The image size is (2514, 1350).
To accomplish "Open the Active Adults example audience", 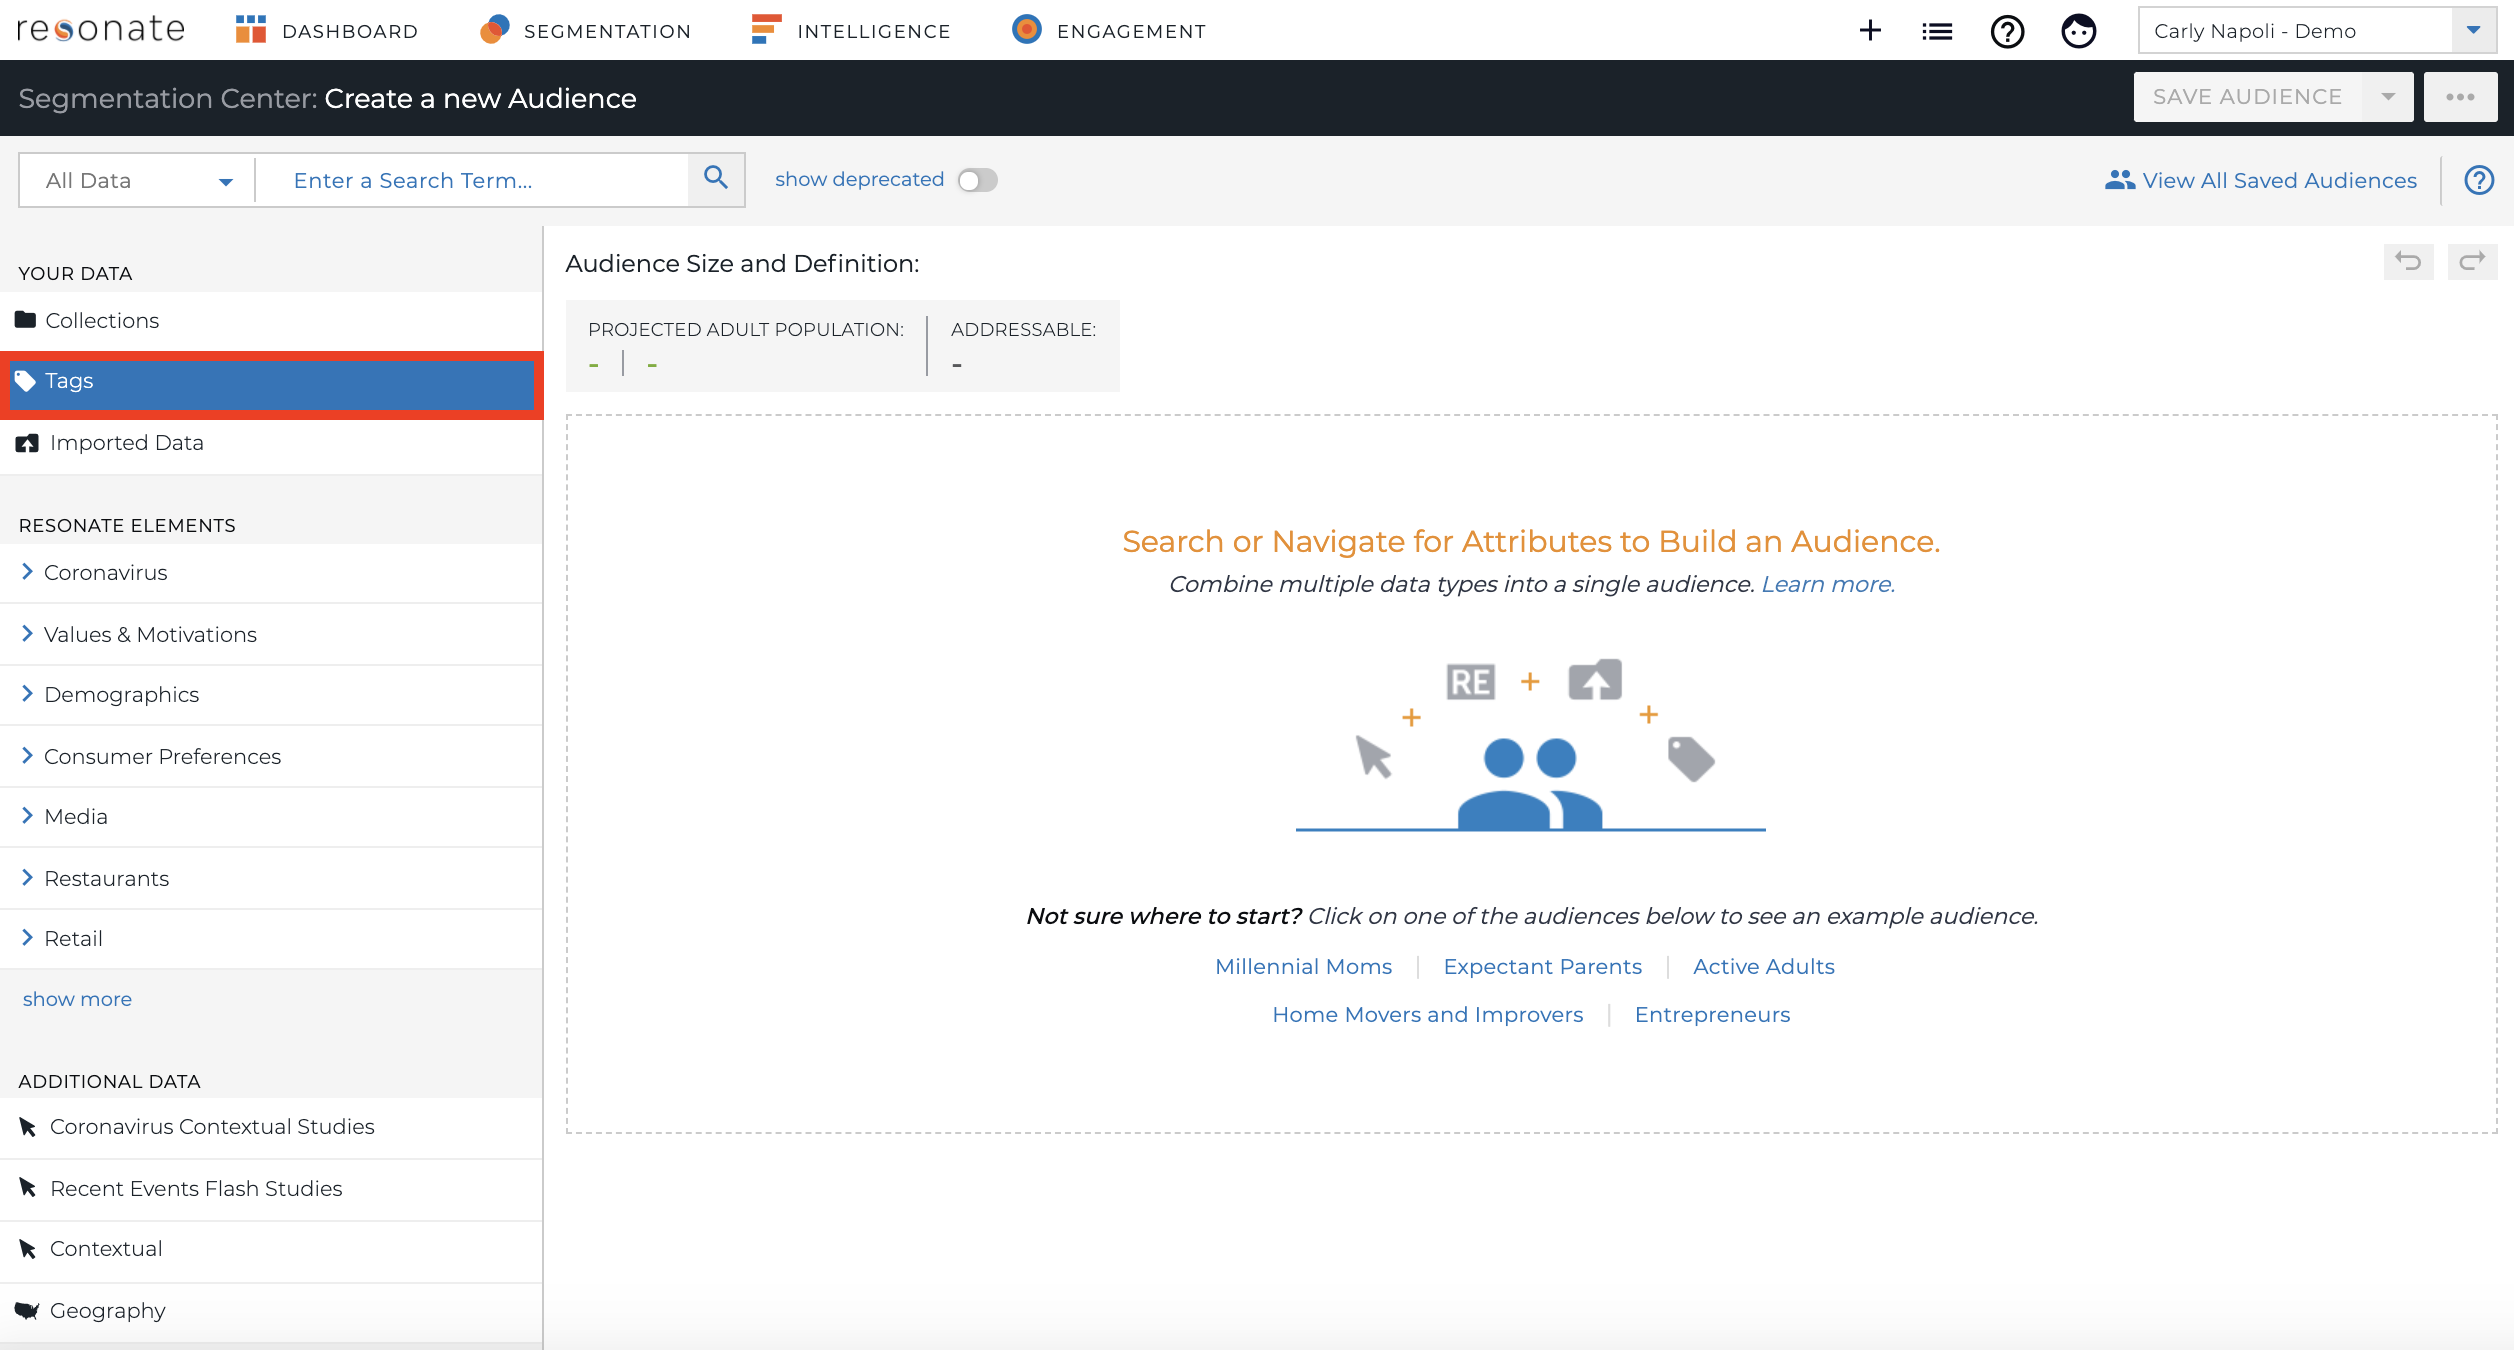I will click(x=1764, y=966).
